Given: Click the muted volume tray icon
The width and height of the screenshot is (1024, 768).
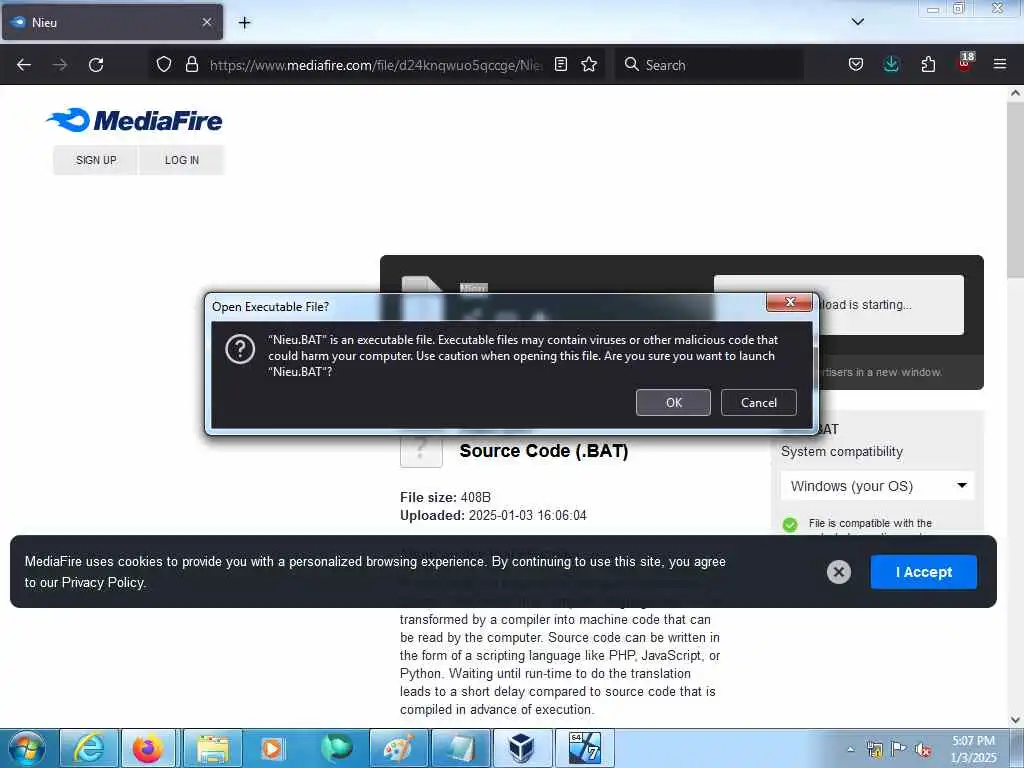Looking at the screenshot, I should coord(923,749).
